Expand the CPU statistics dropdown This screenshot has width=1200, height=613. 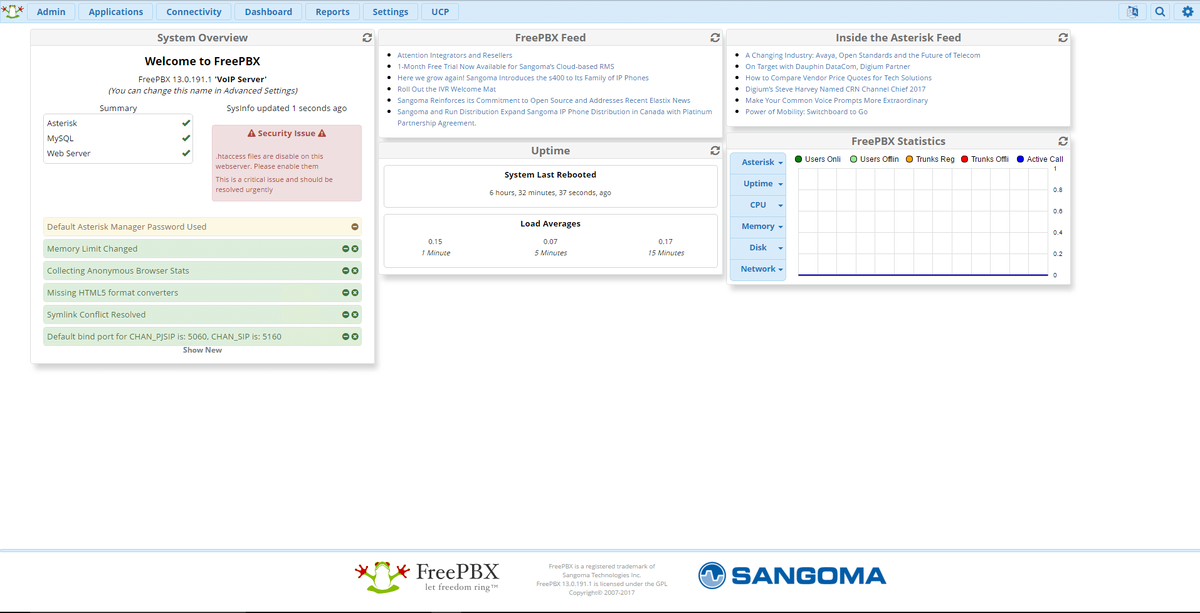[758, 205]
